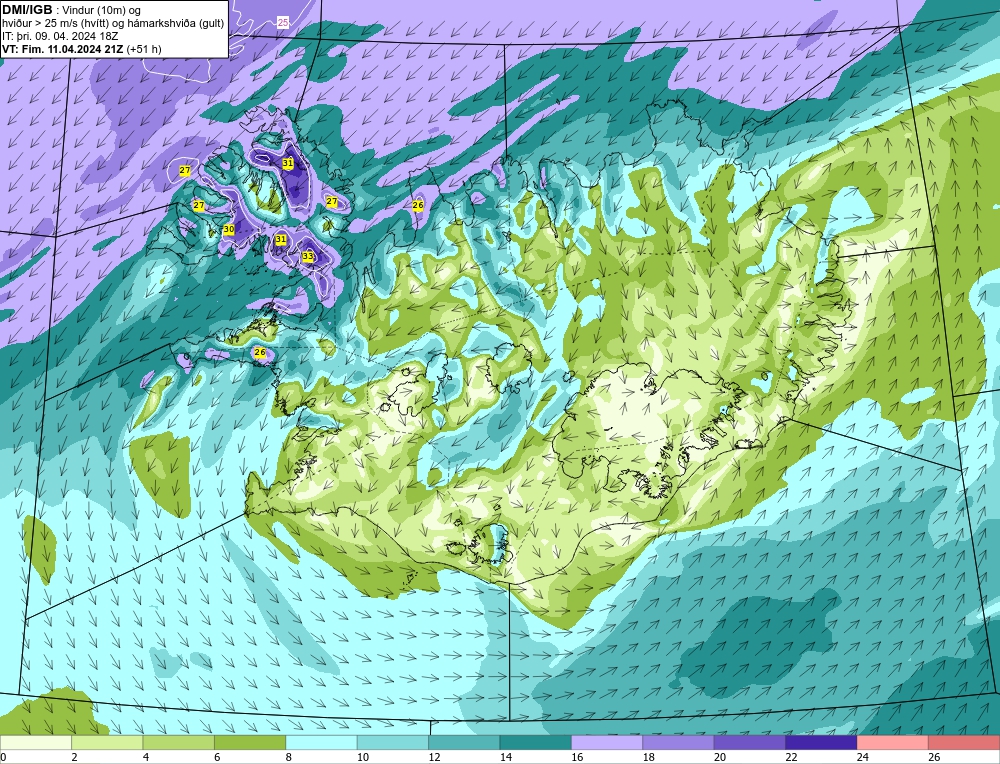Click the 0–2 m/s palest legend swatch
1000x764 pixels.
[36, 742]
